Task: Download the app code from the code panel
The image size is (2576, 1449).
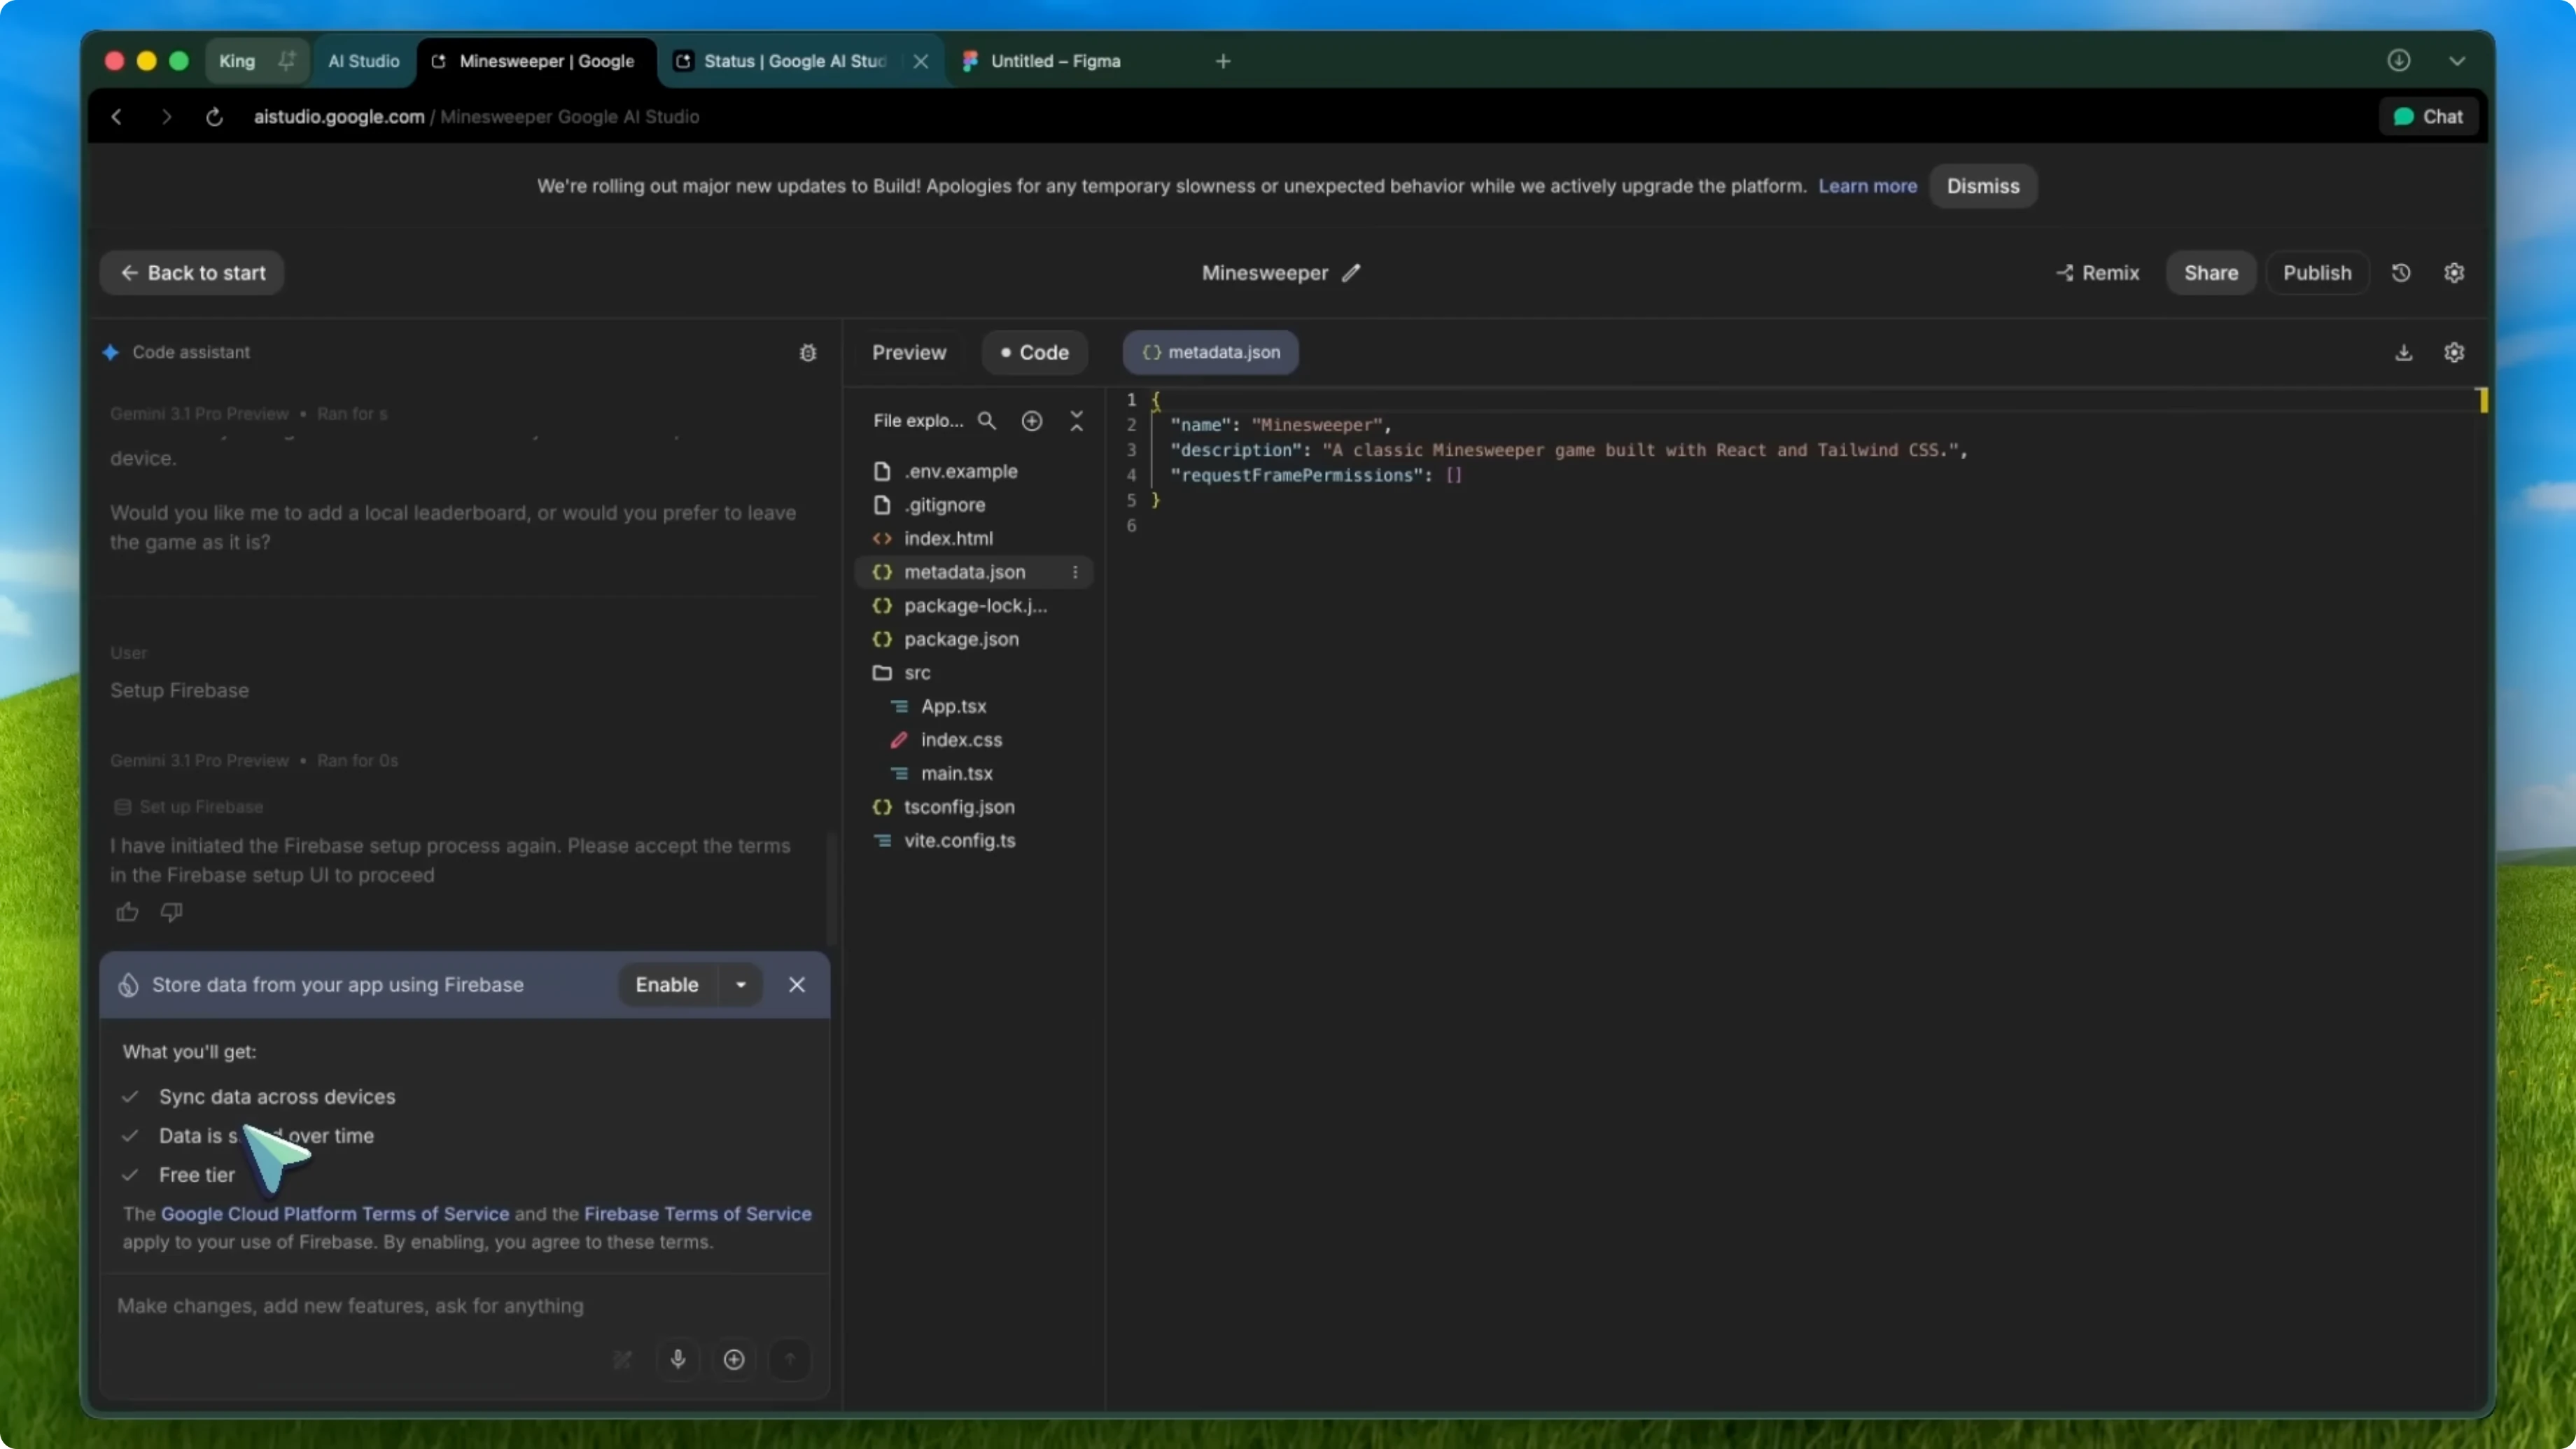Action: (x=2404, y=352)
